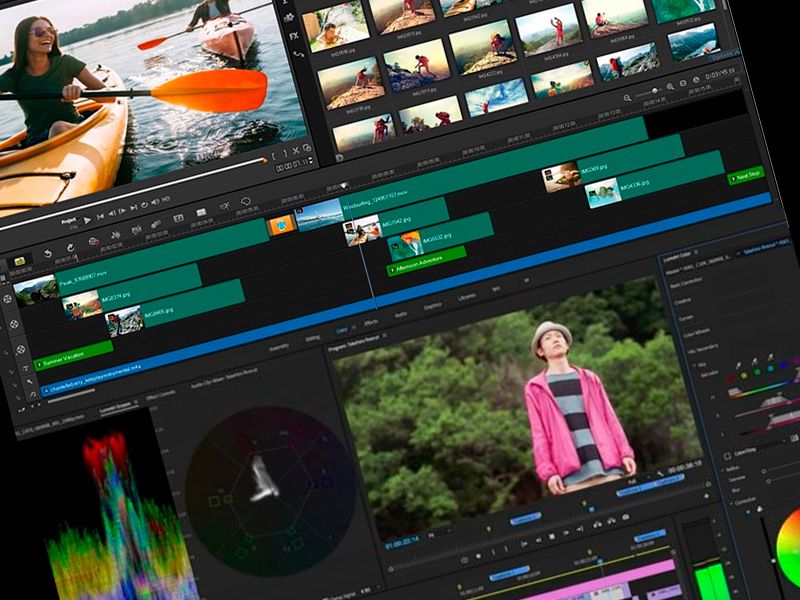Select the red HSL color swatch
This screenshot has height=600, width=800.
[731, 379]
